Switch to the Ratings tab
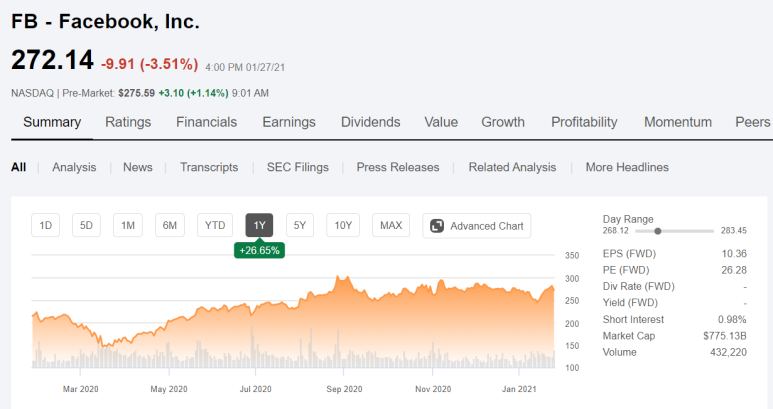The image size is (773, 409). 128,122
